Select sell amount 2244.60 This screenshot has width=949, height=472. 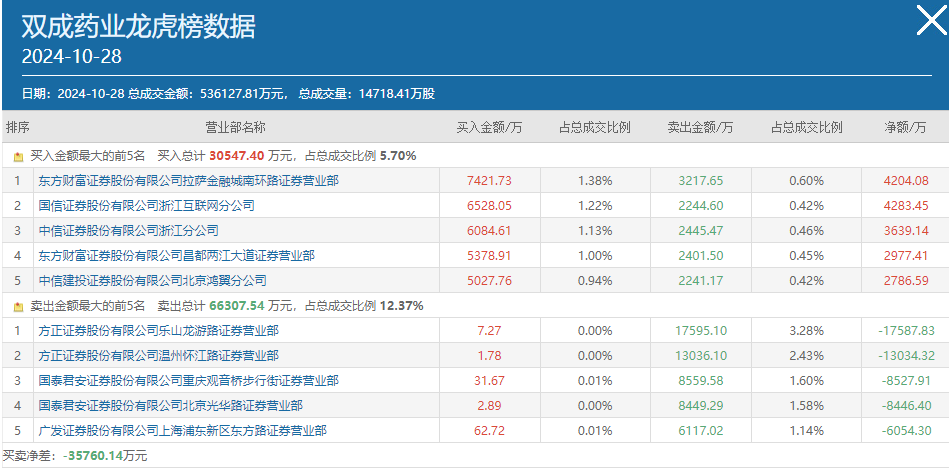pyautogui.click(x=701, y=206)
